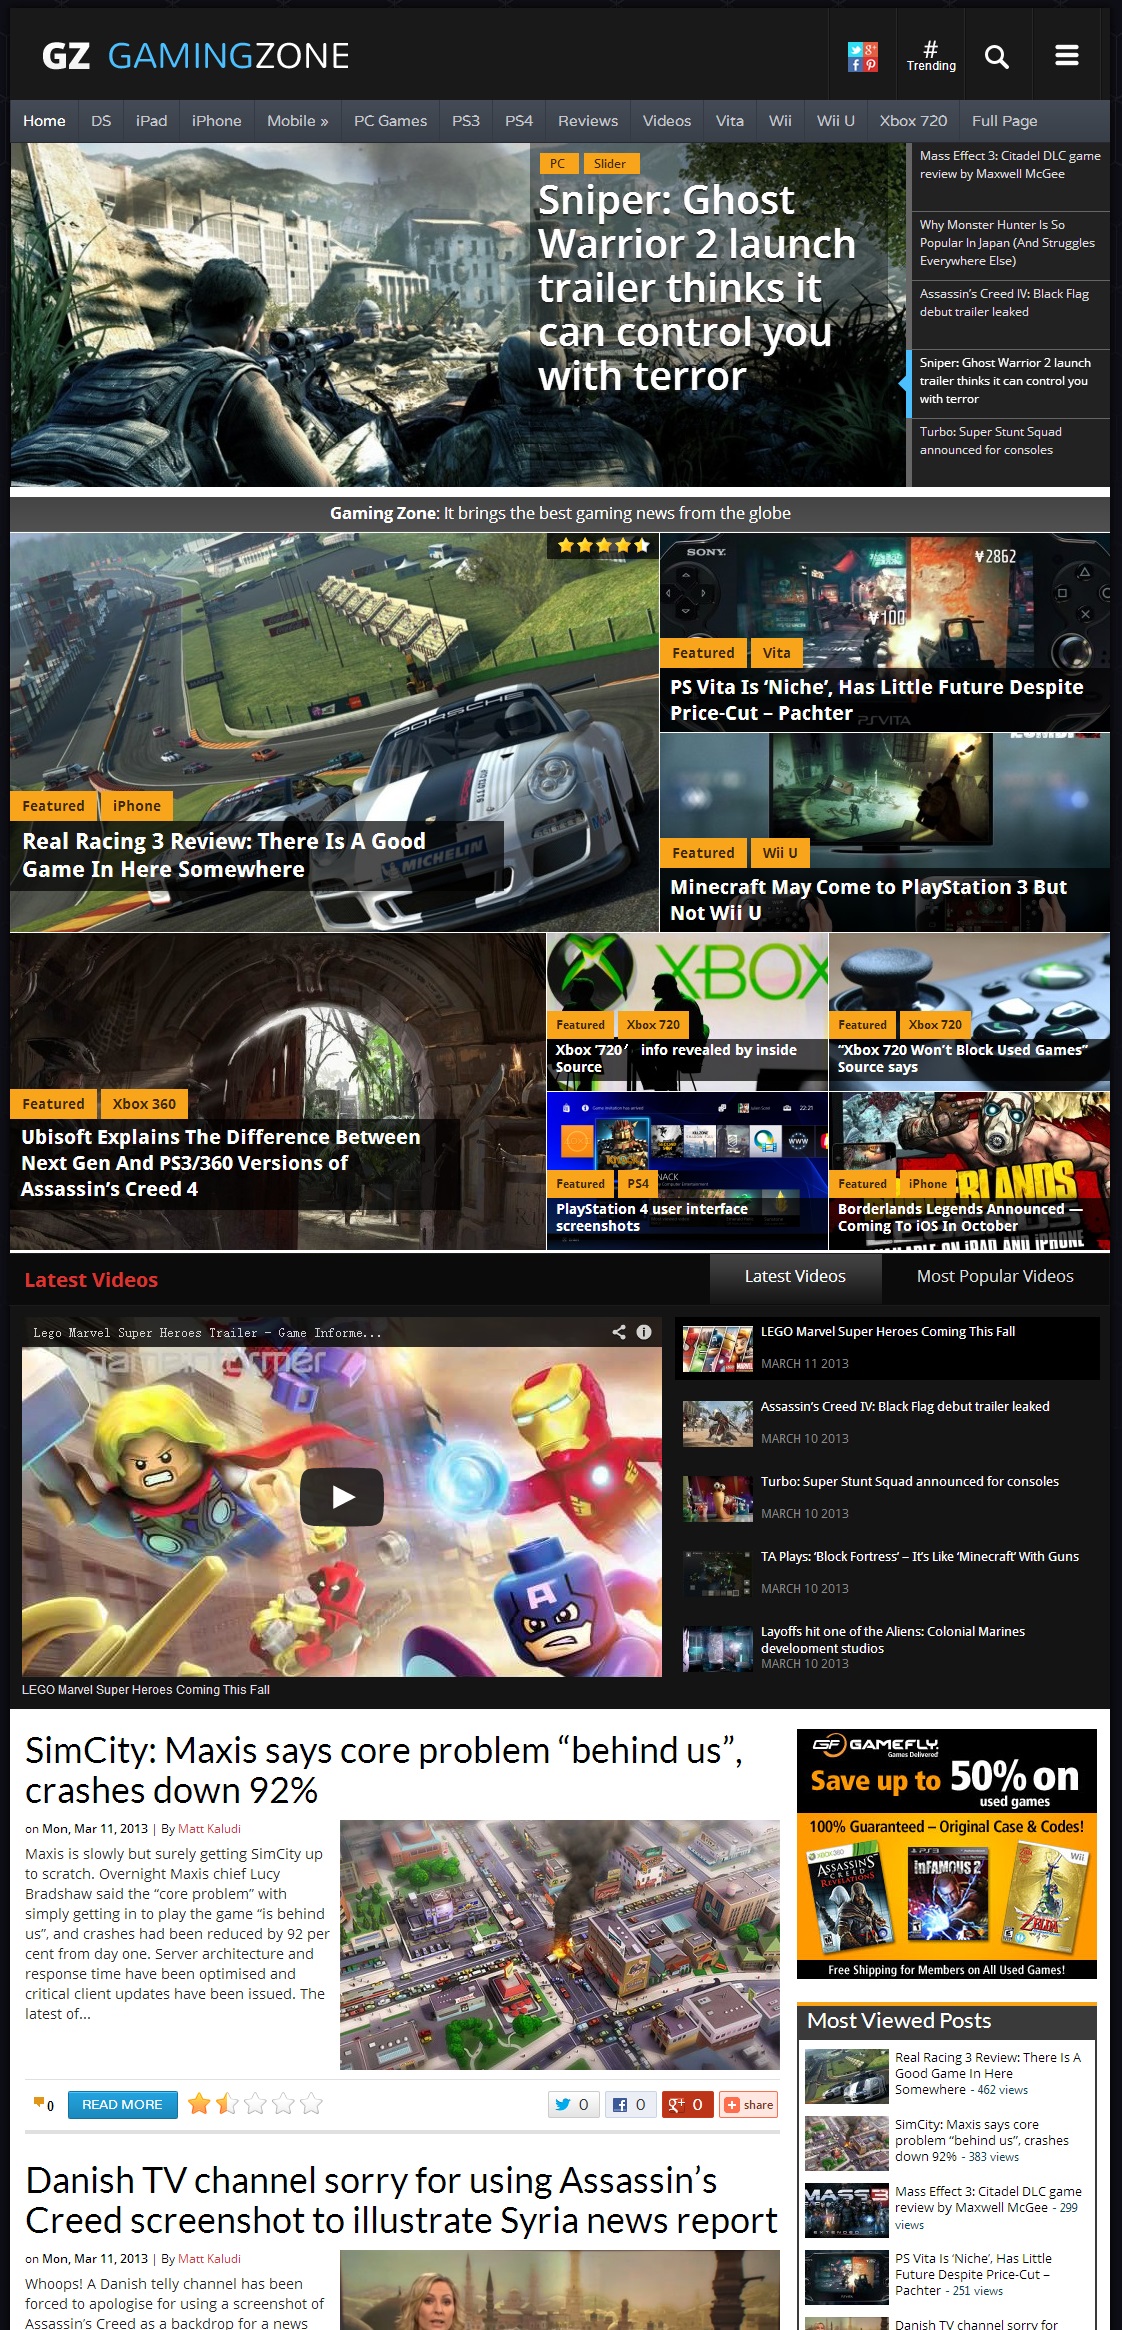The width and height of the screenshot is (1122, 2330).
Task: Open the PS4 menu item
Action: (518, 121)
